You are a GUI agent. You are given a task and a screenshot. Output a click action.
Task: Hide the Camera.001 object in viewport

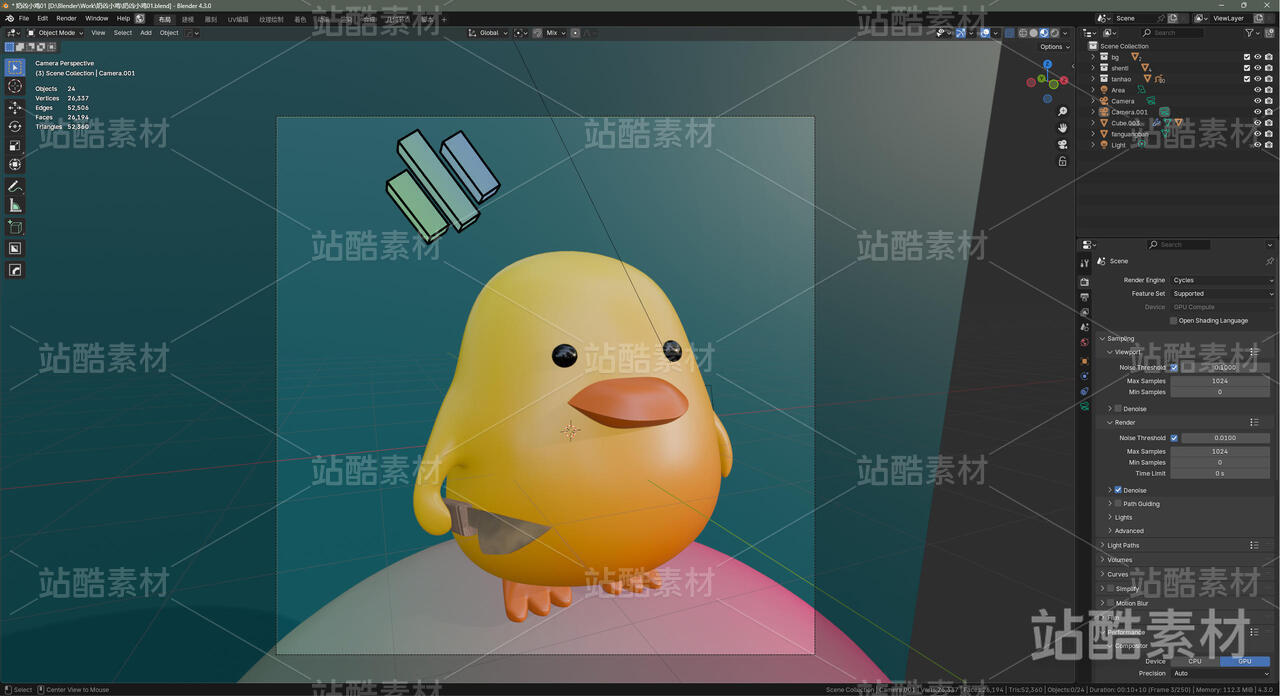coord(1258,112)
